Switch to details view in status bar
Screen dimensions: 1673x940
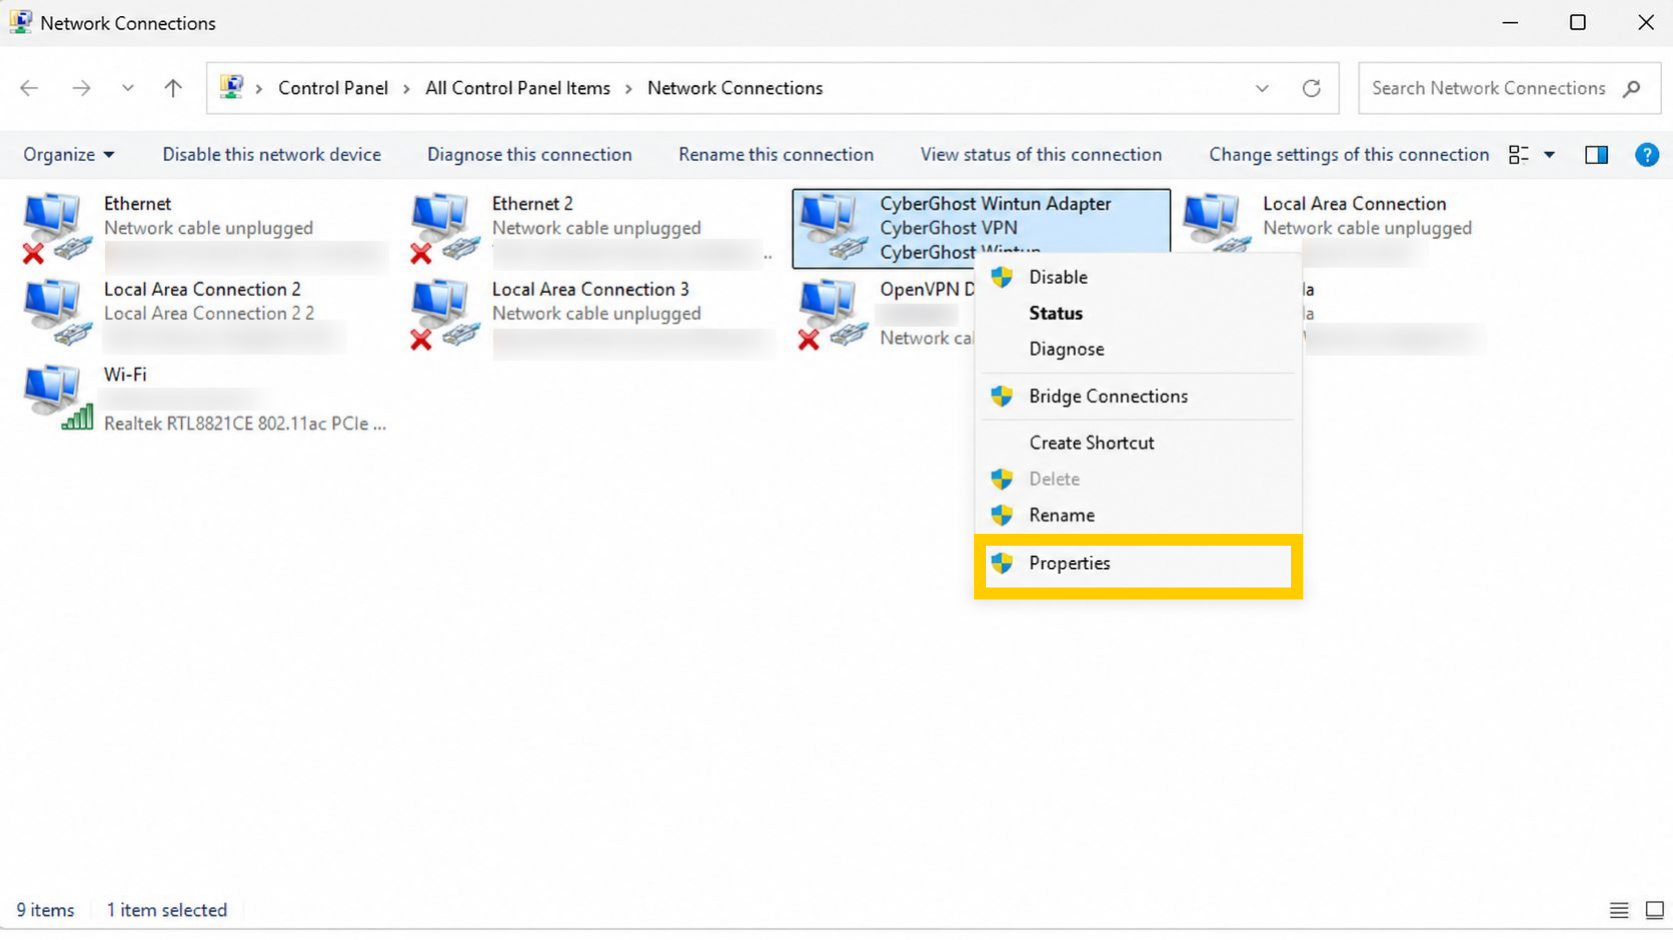pos(1619,910)
